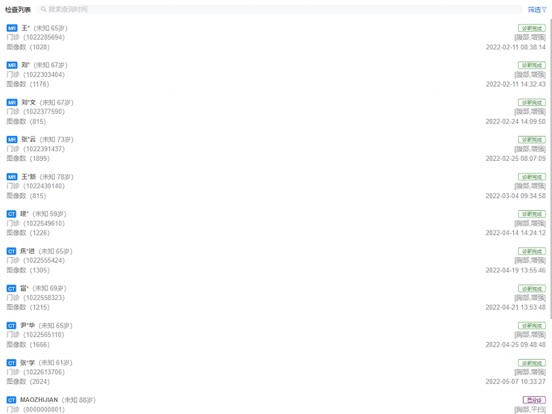Click the MR badge for patient 张*云

[12, 139]
